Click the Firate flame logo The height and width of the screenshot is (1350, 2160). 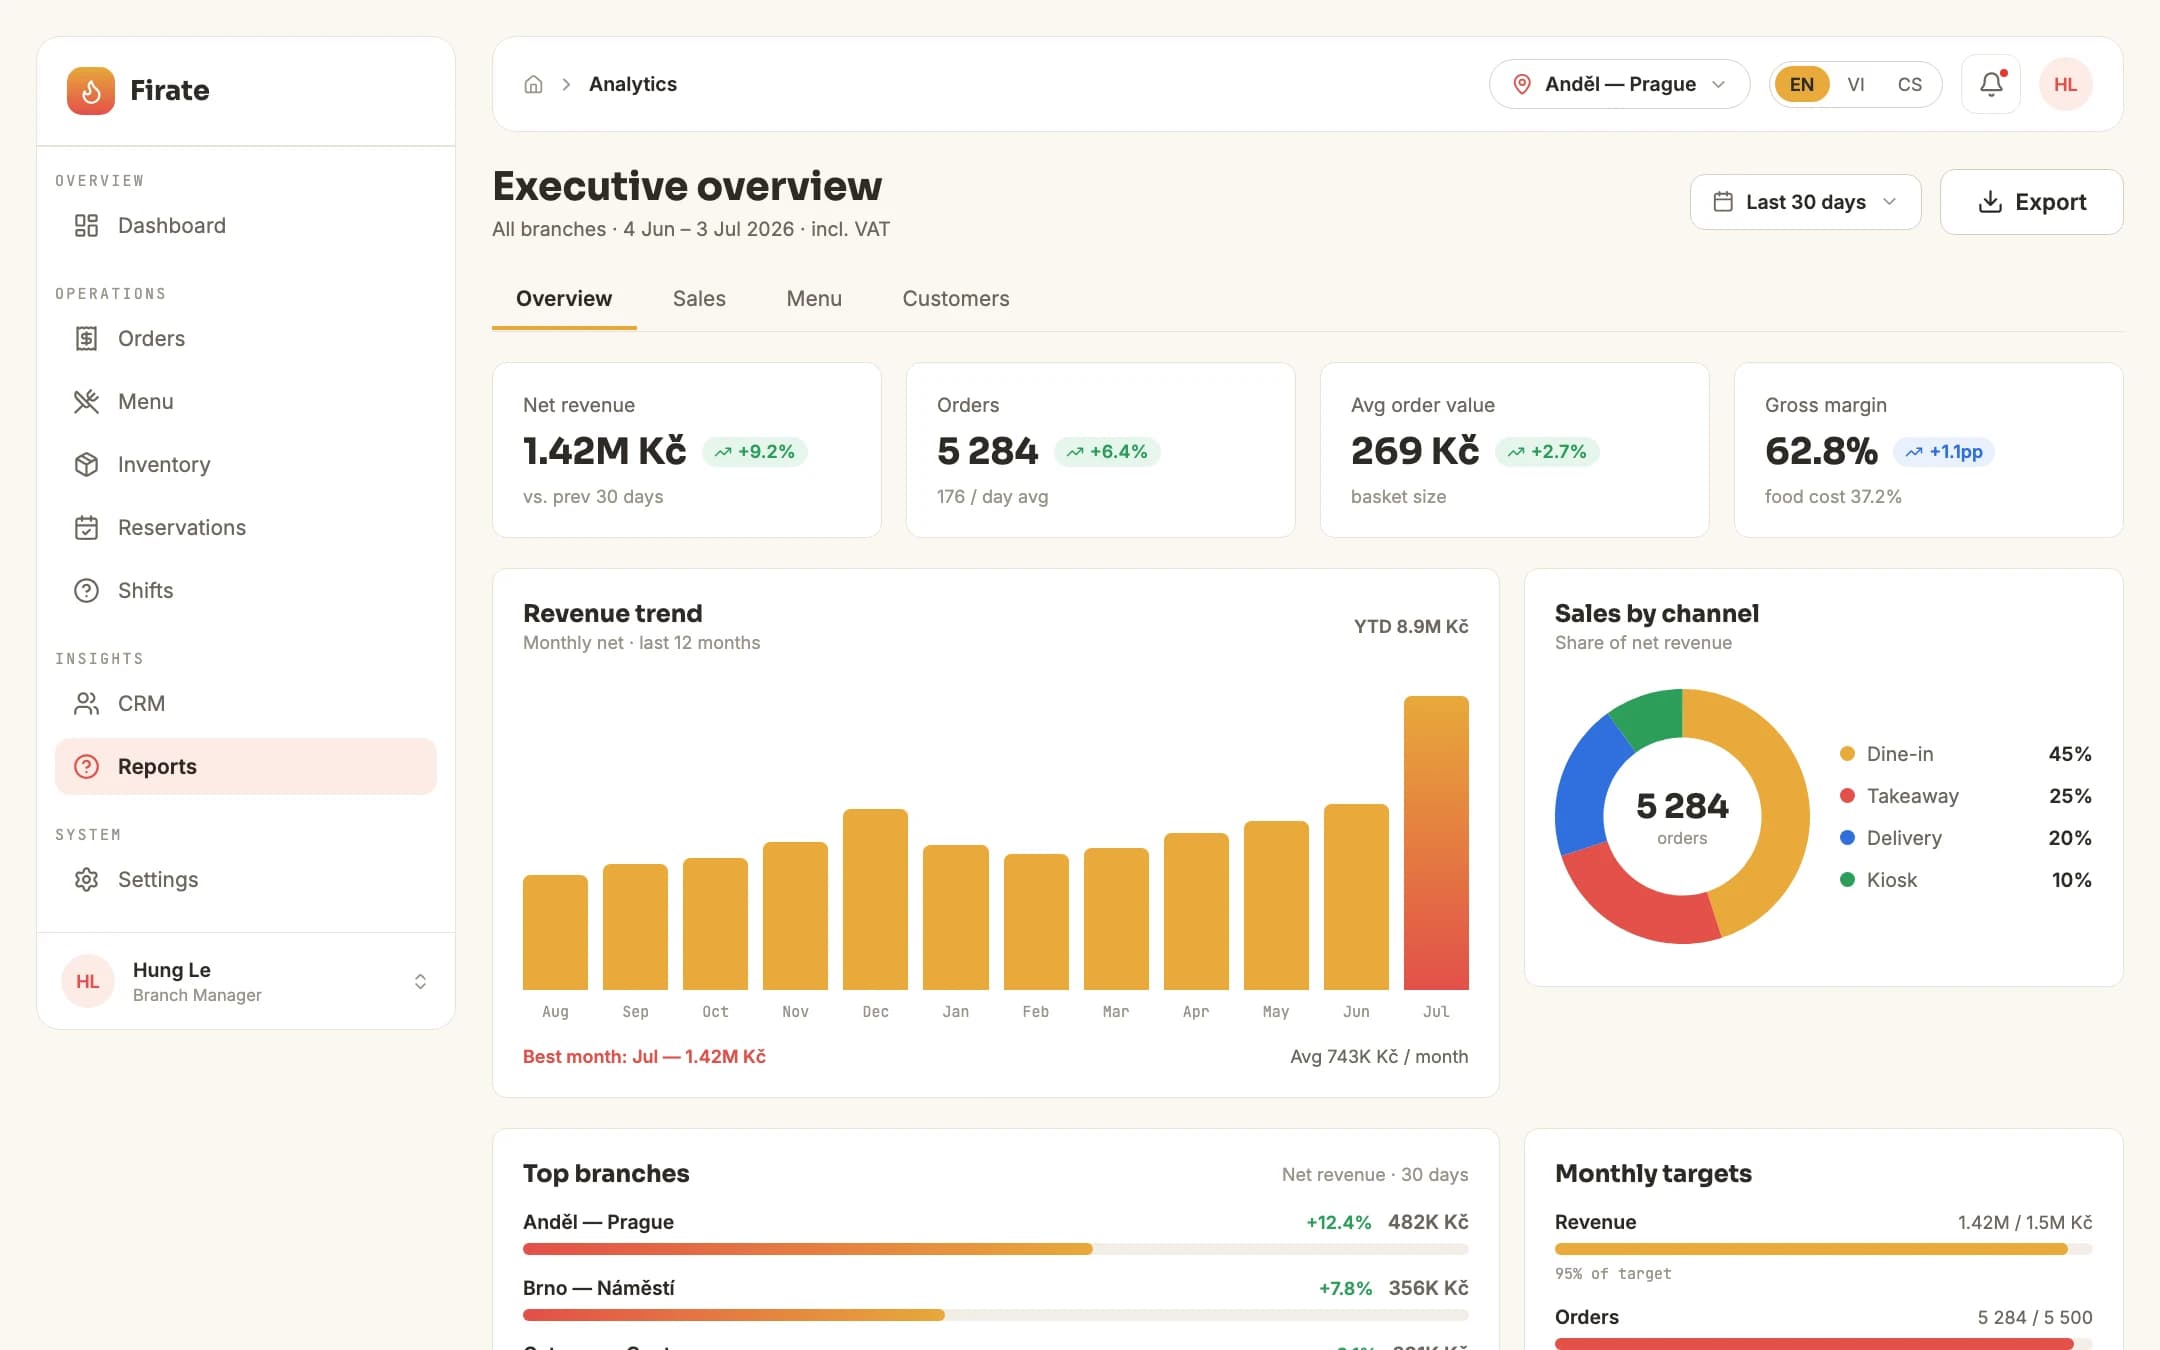tap(91, 90)
